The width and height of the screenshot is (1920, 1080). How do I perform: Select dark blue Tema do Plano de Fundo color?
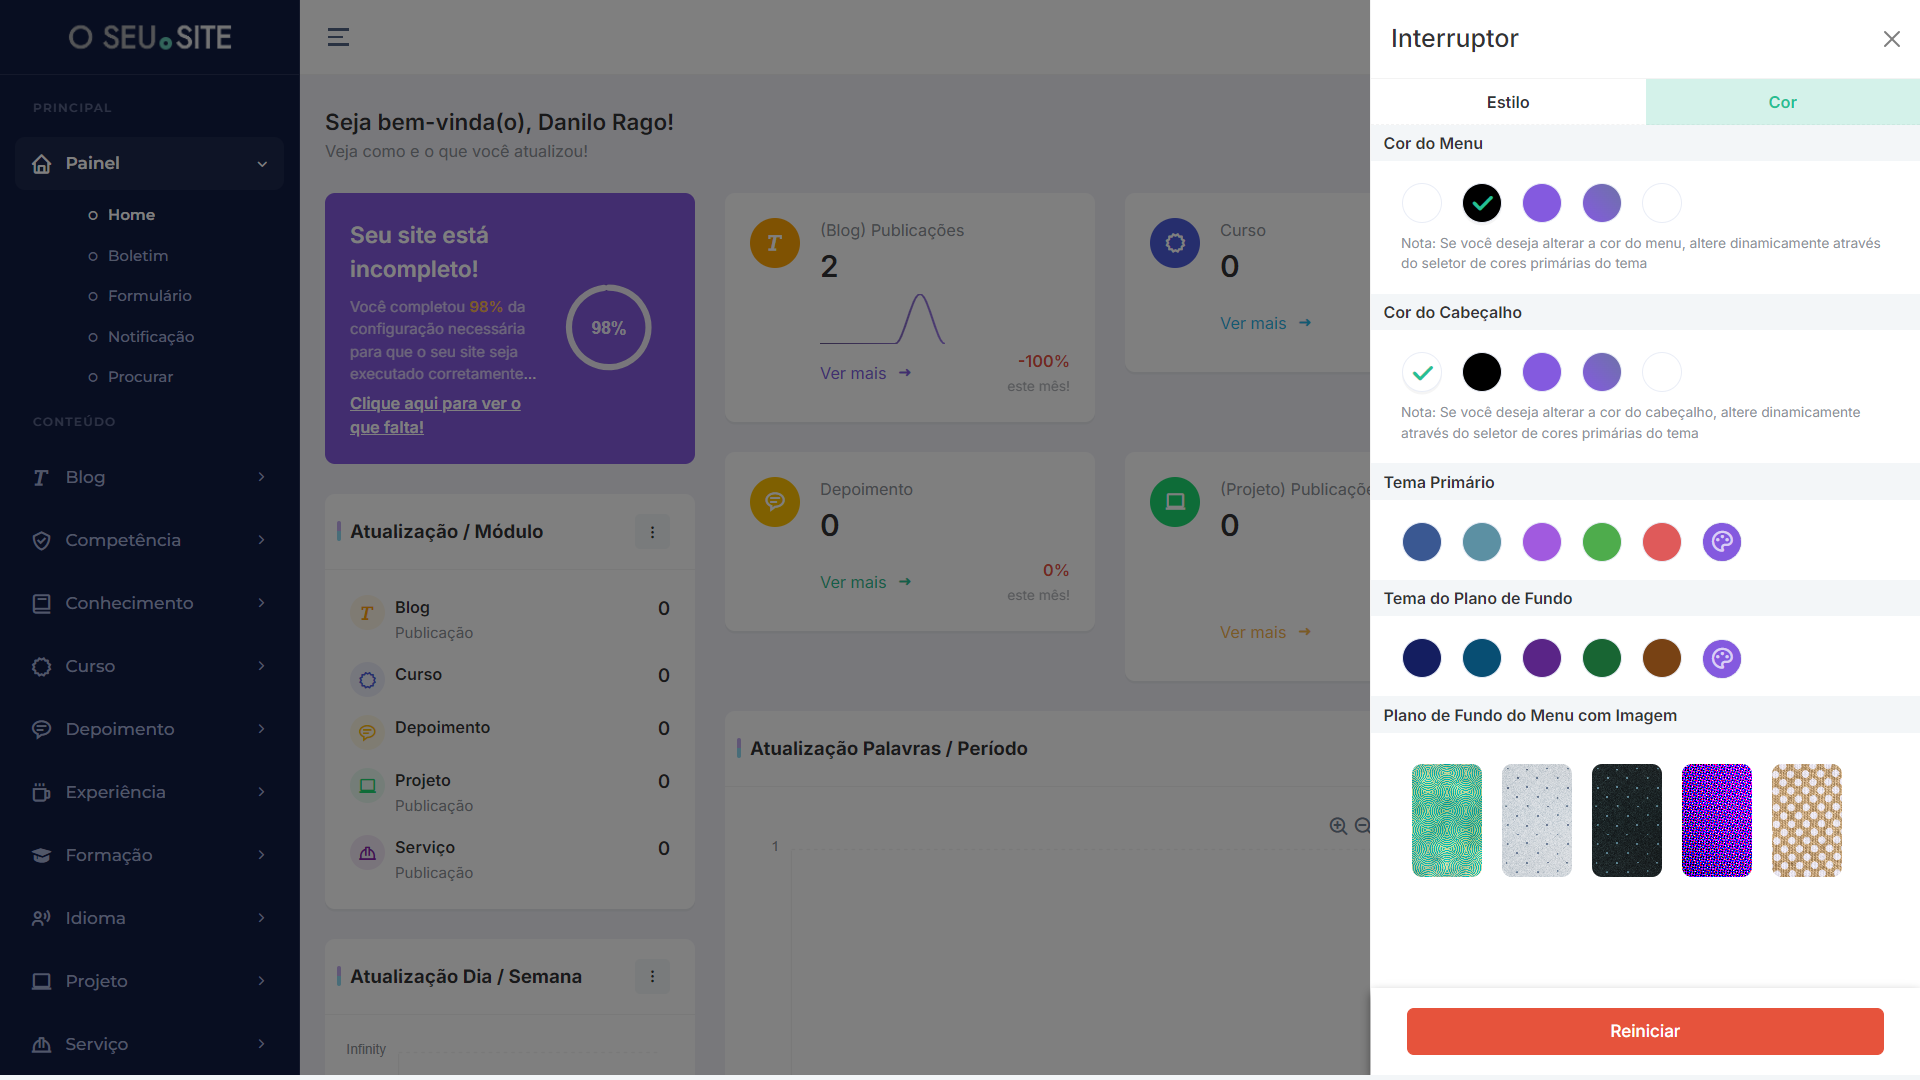click(x=1422, y=658)
